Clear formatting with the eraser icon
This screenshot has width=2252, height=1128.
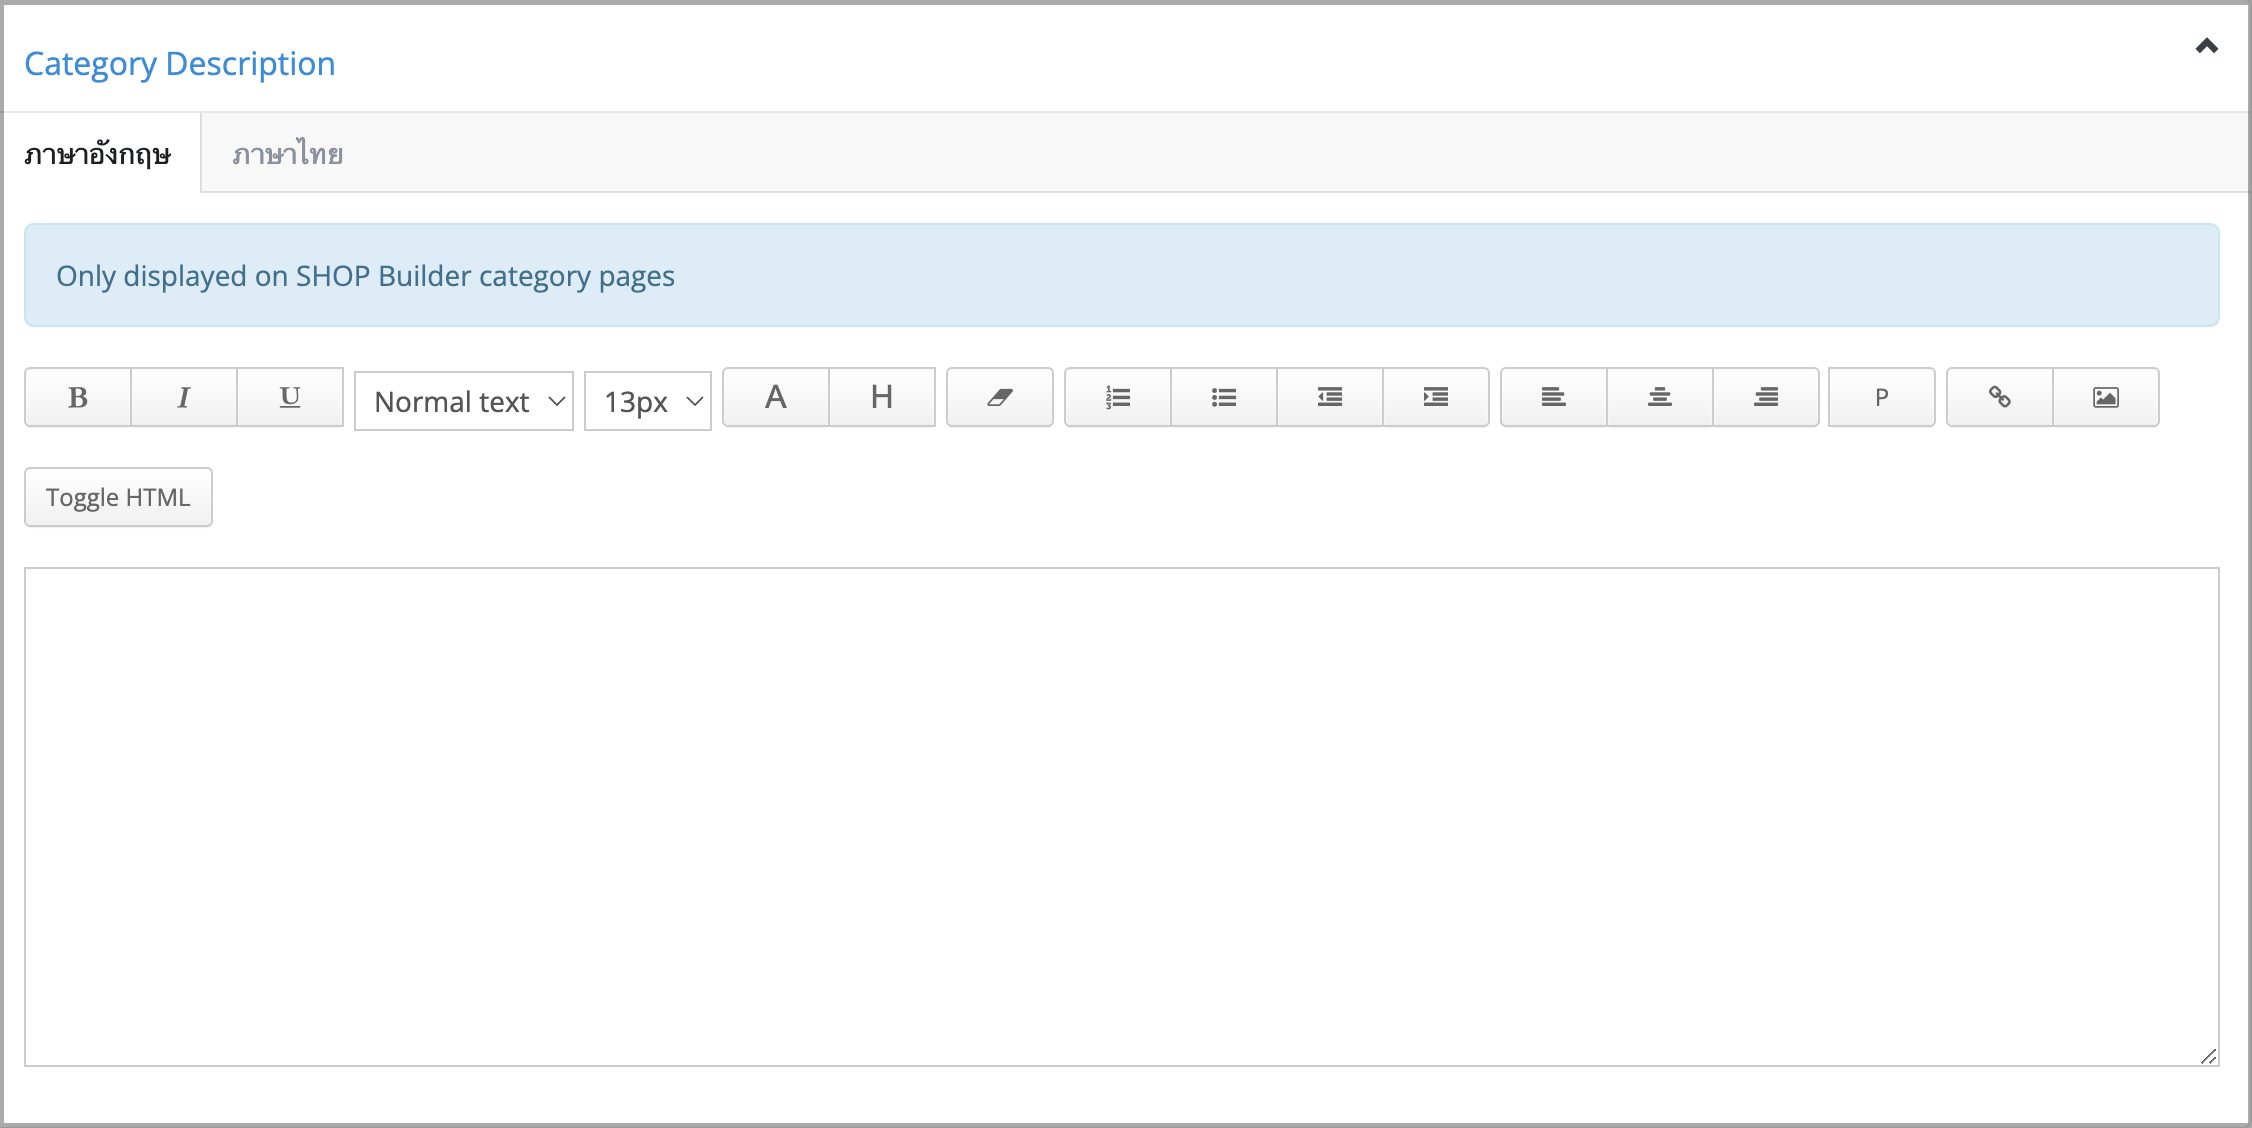(x=1000, y=397)
